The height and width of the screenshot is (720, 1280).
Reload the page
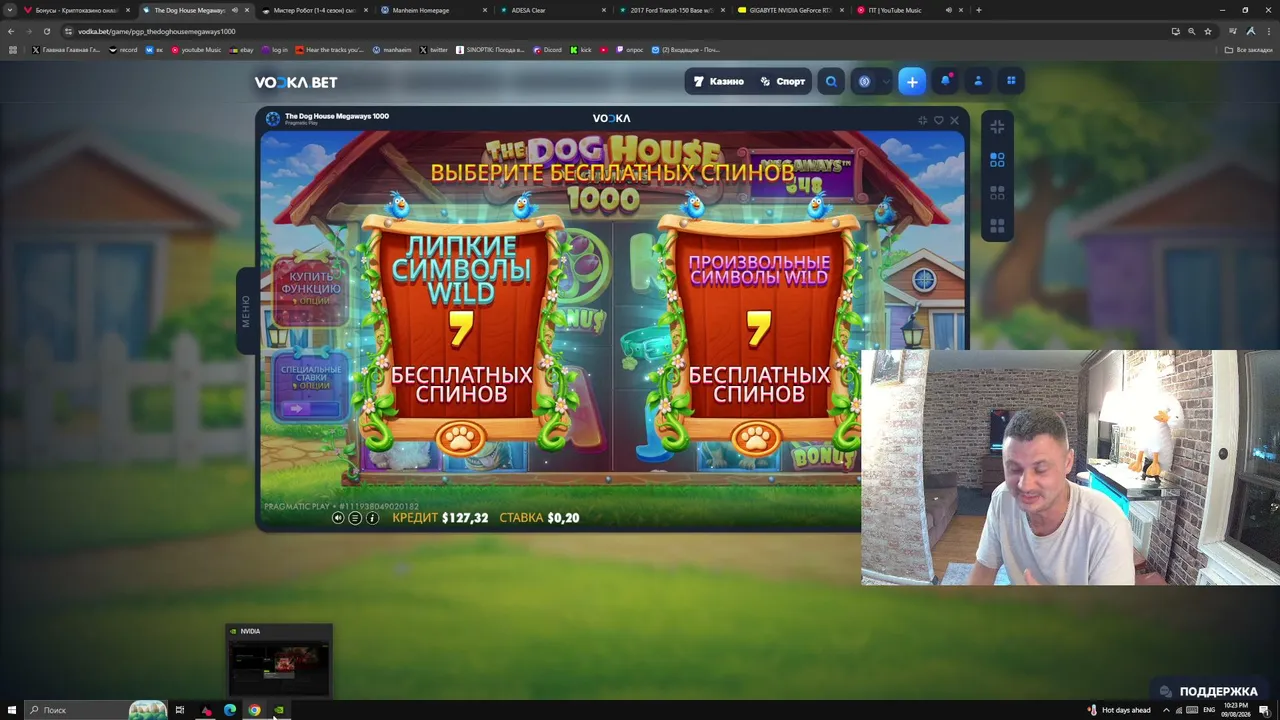tap(46, 31)
